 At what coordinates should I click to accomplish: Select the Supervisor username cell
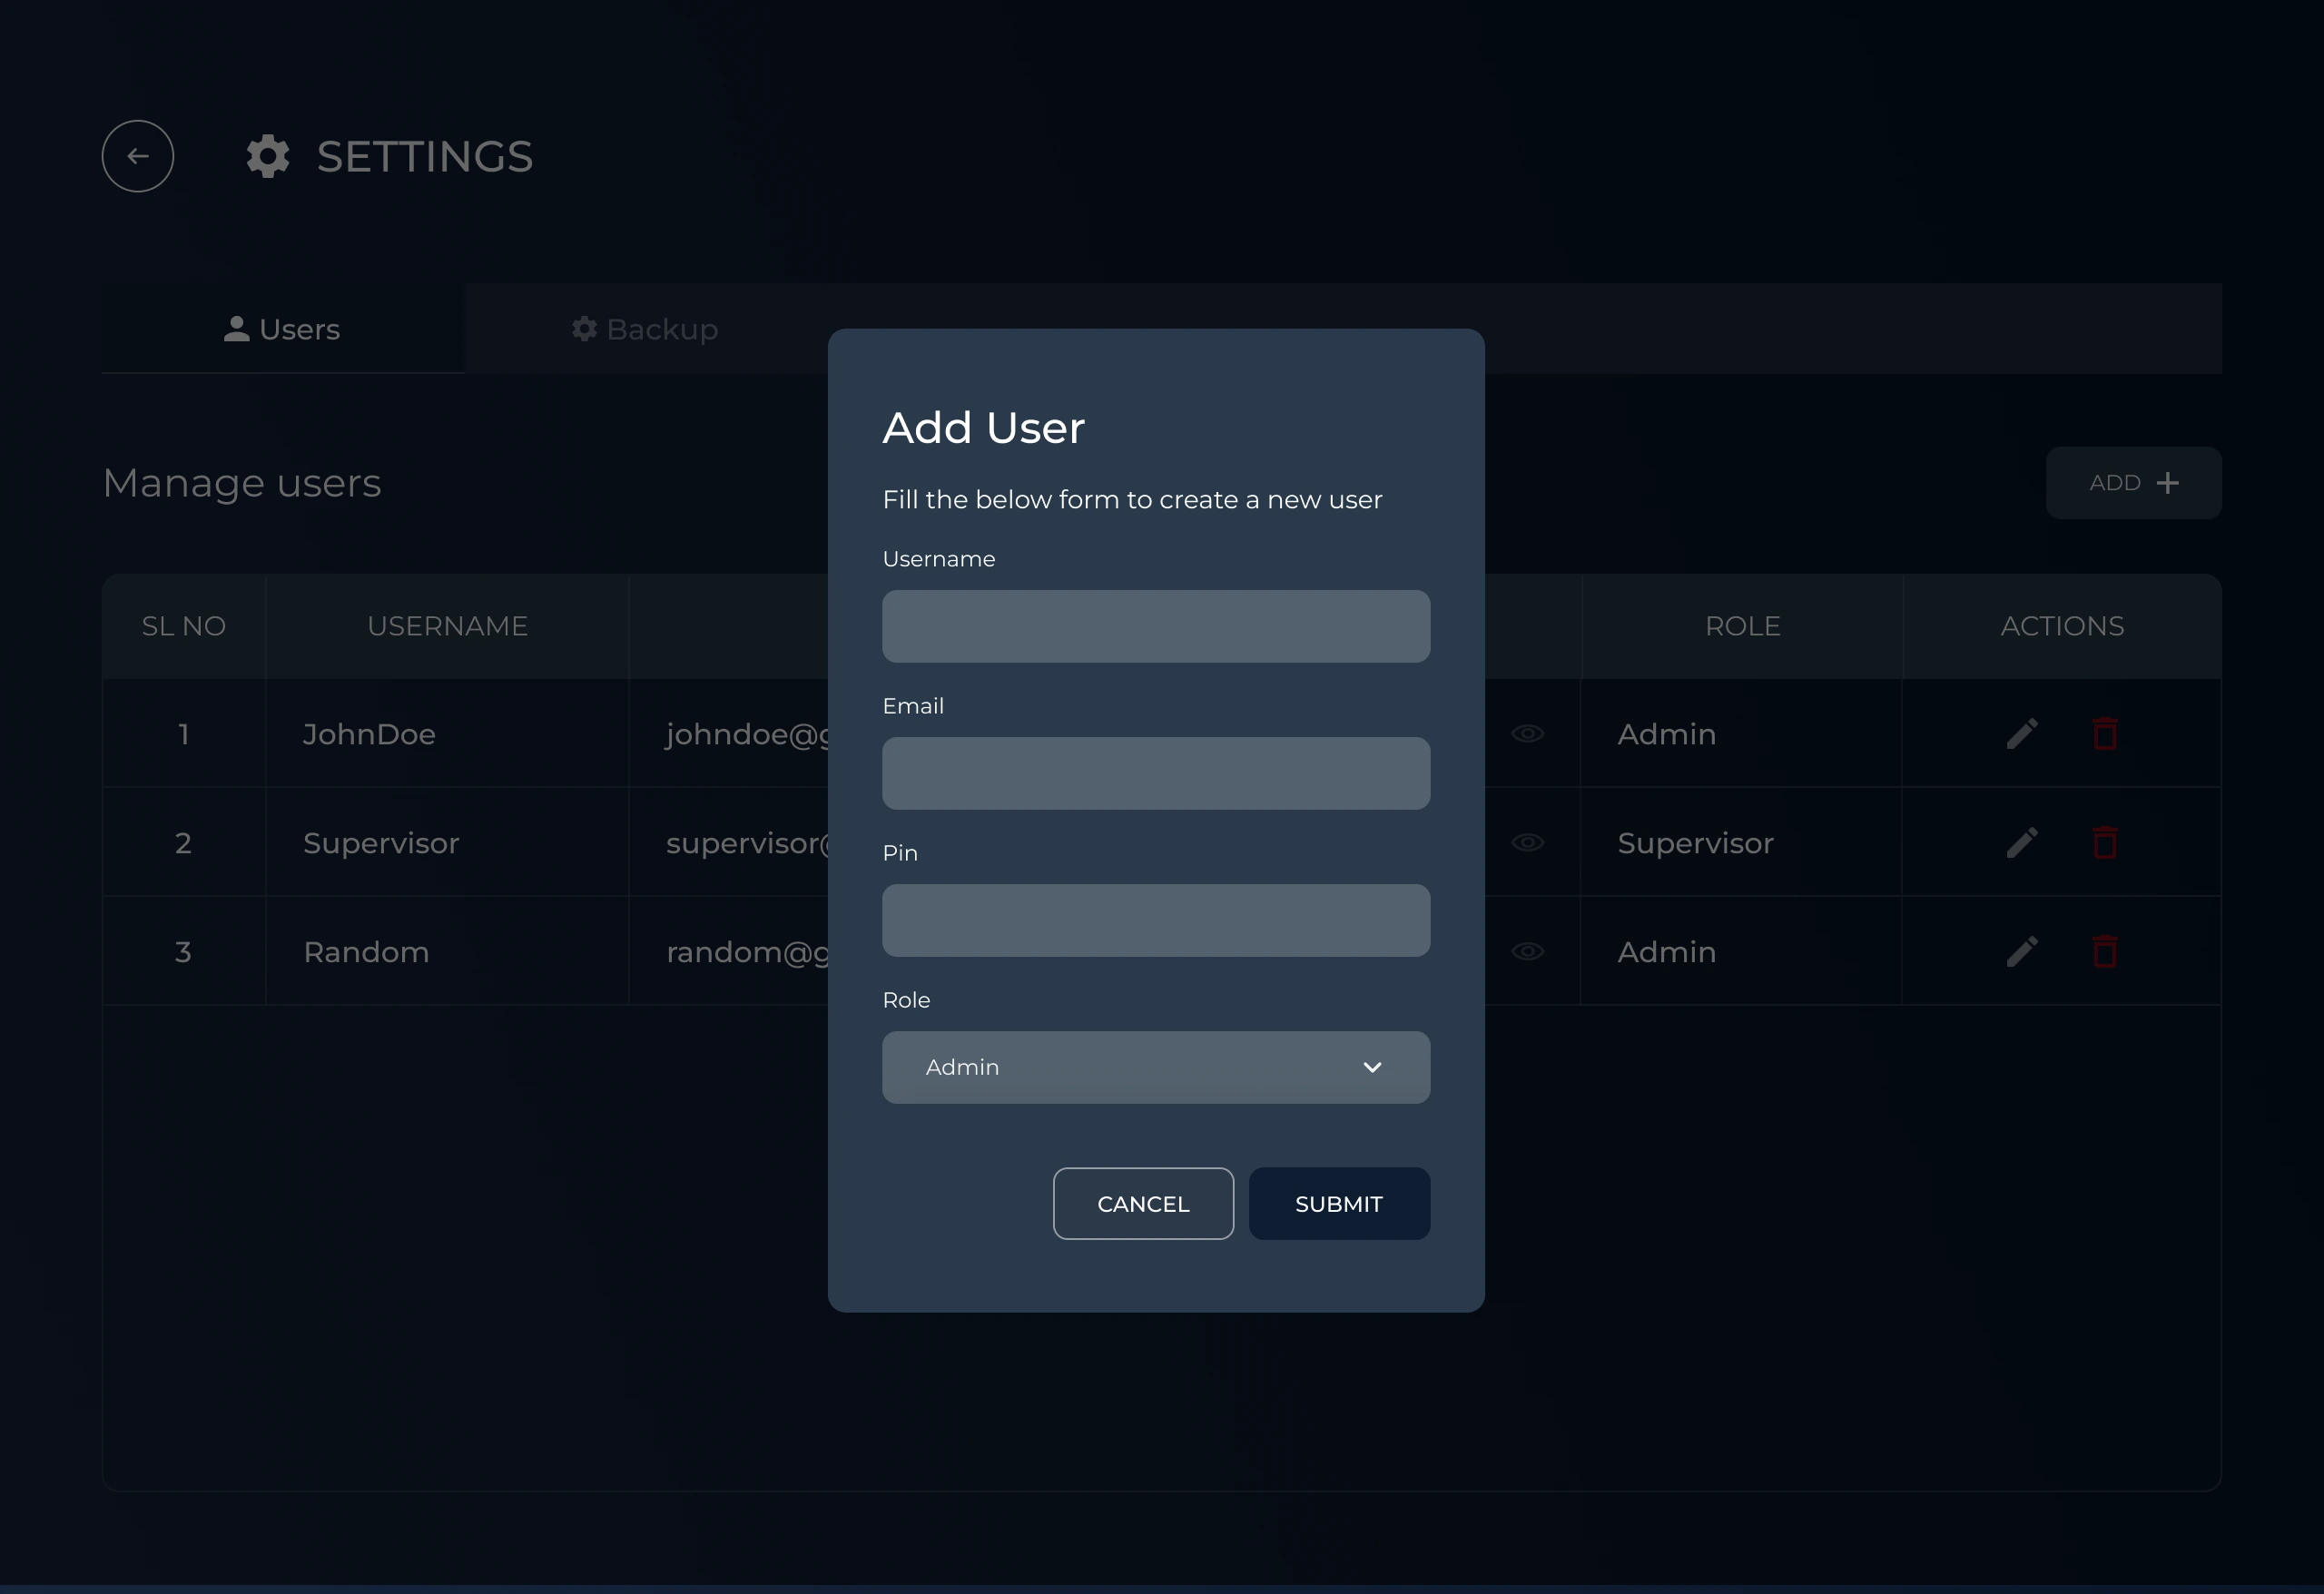coord(447,842)
